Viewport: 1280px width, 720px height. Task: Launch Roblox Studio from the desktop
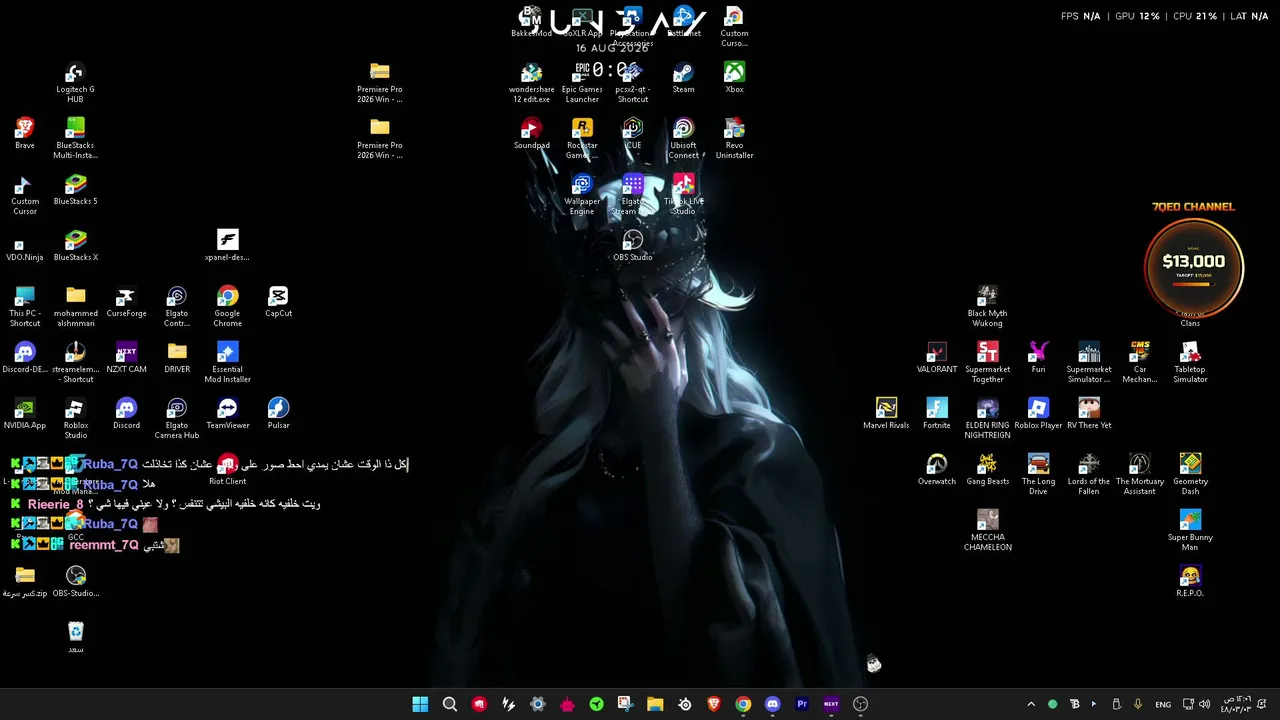coord(75,419)
